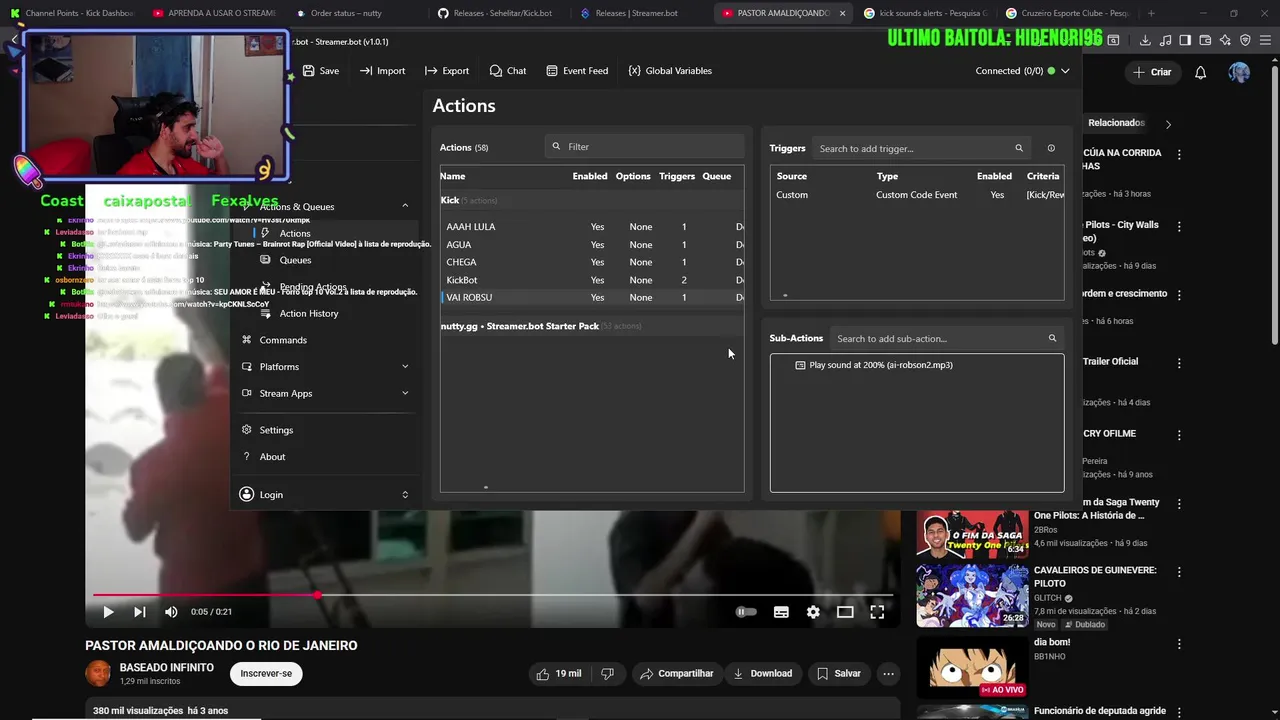Image resolution: width=1280 pixels, height=720 pixels.
Task: Click the info icon beside trigger search
Action: pos(1051,148)
